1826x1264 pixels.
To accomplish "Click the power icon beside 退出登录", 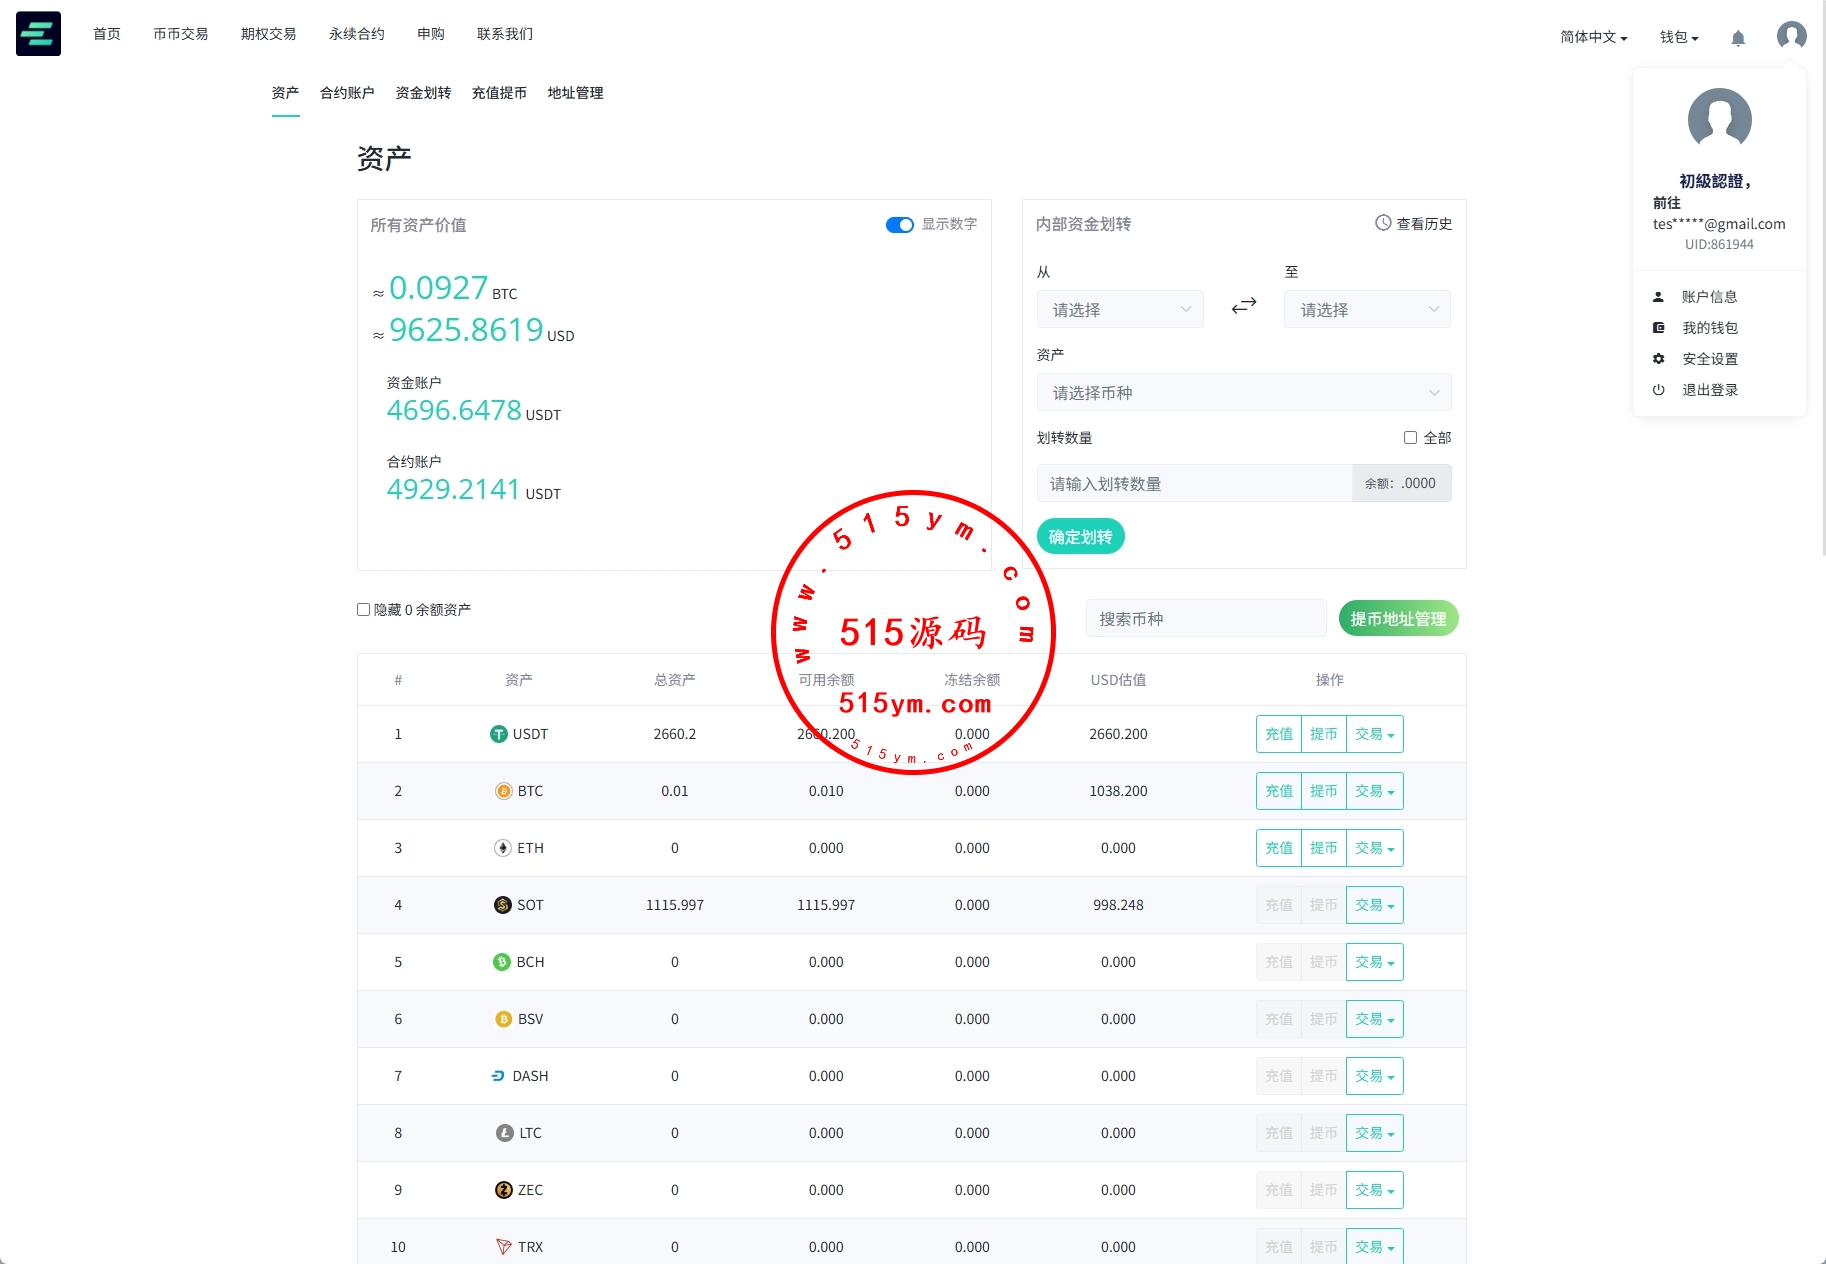I will 1658,390.
